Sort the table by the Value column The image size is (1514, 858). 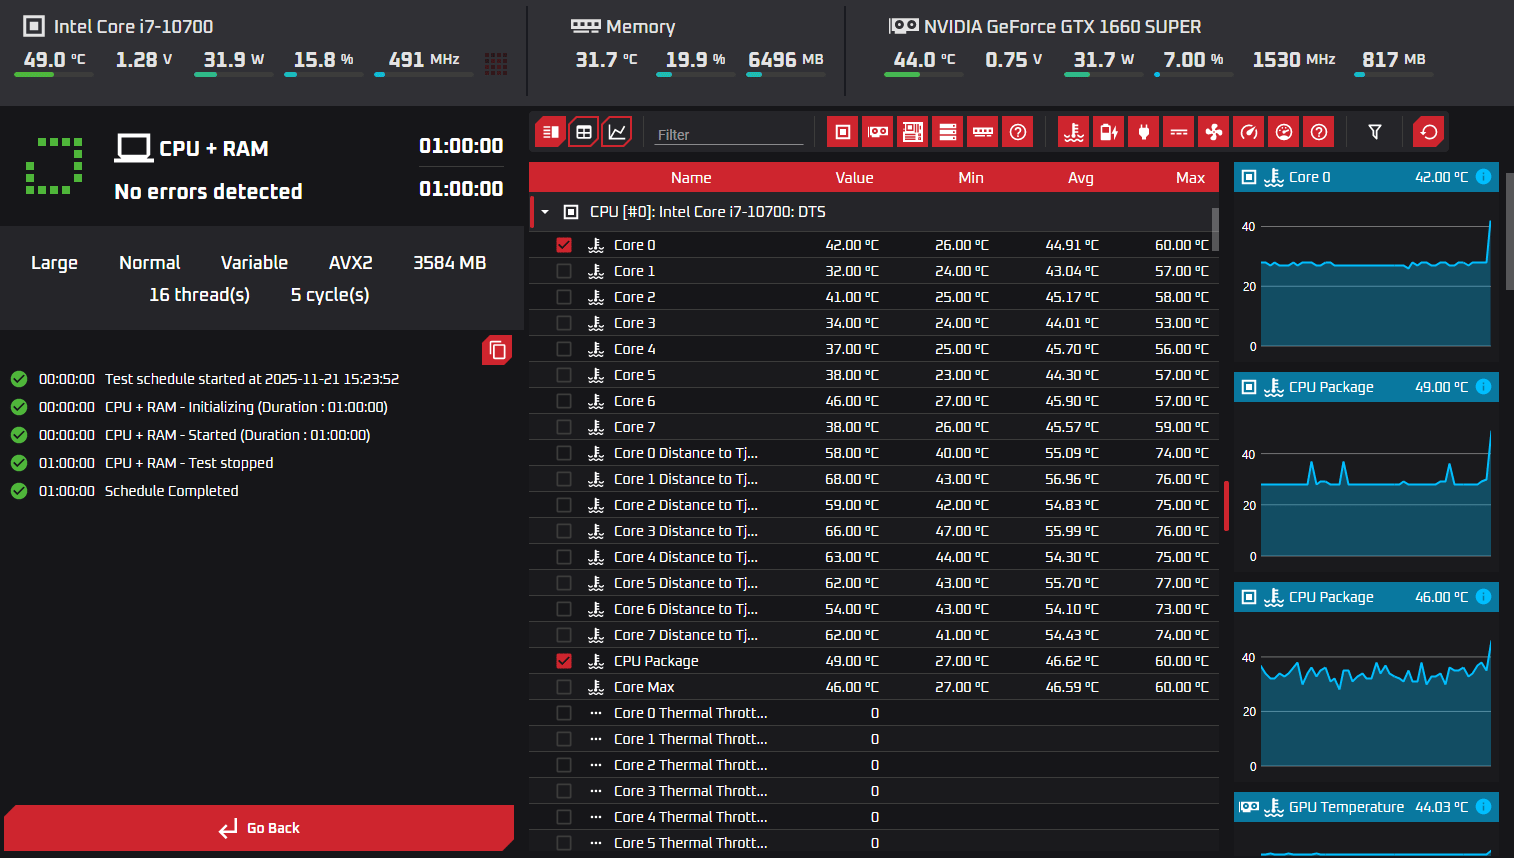pos(854,178)
